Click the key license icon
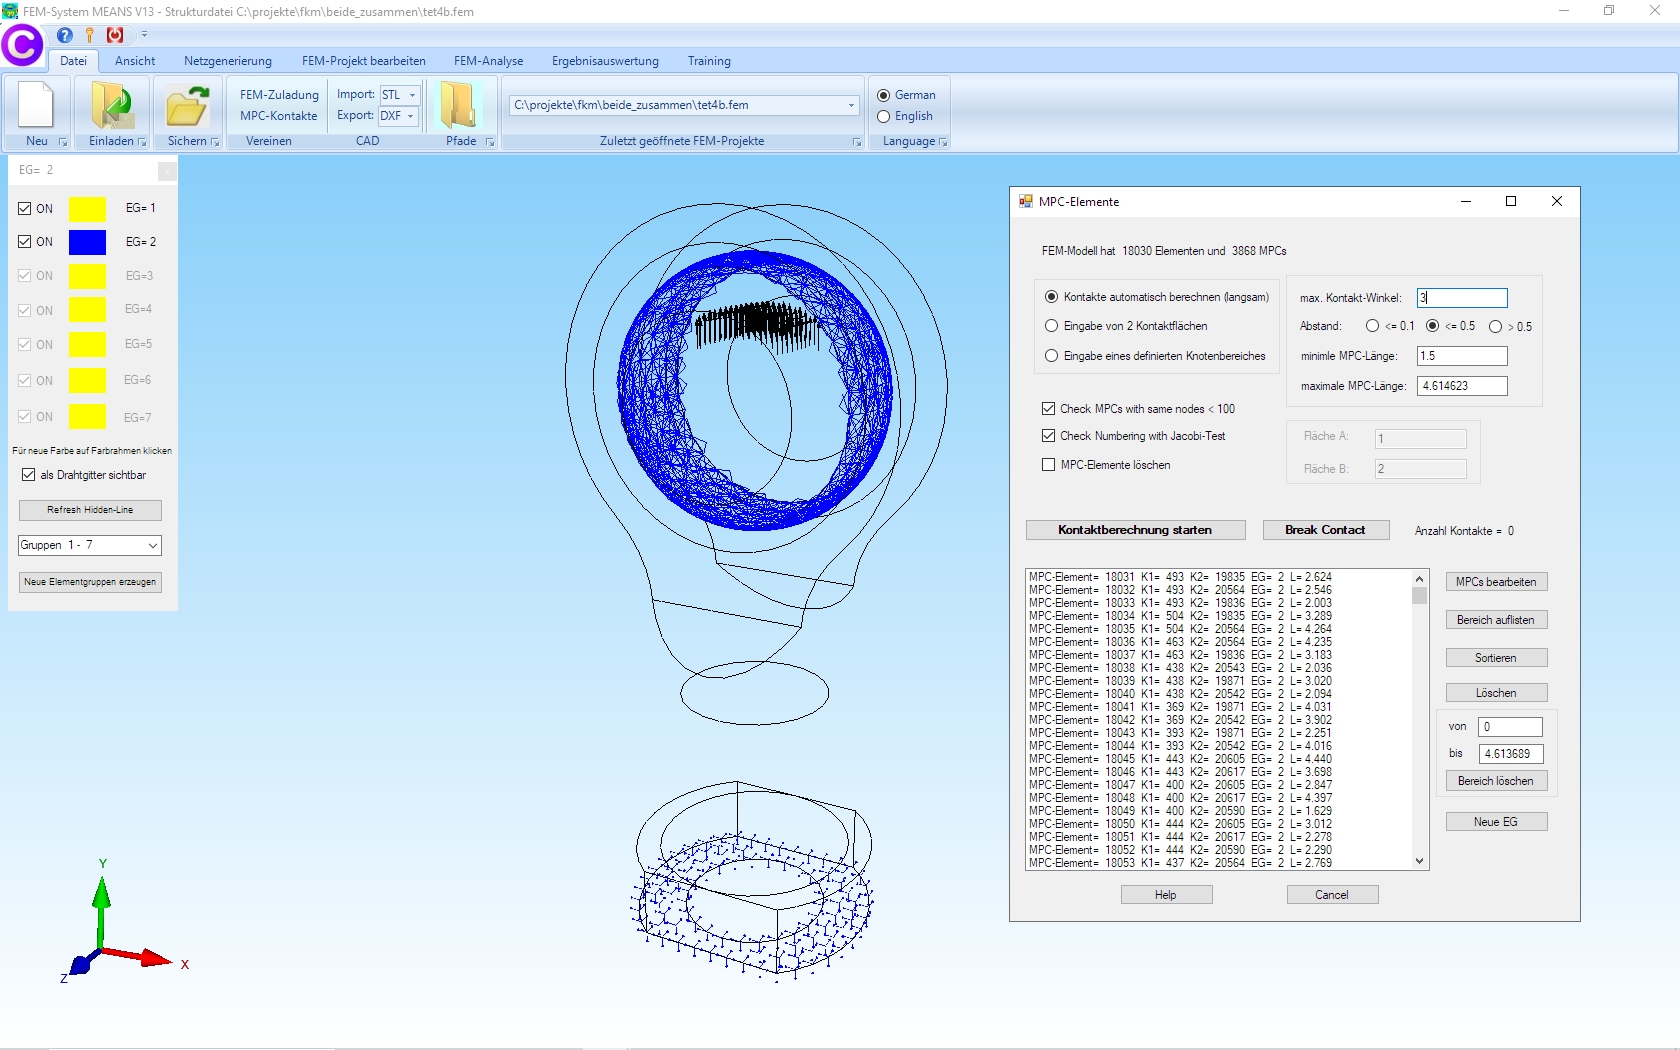 [89, 35]
